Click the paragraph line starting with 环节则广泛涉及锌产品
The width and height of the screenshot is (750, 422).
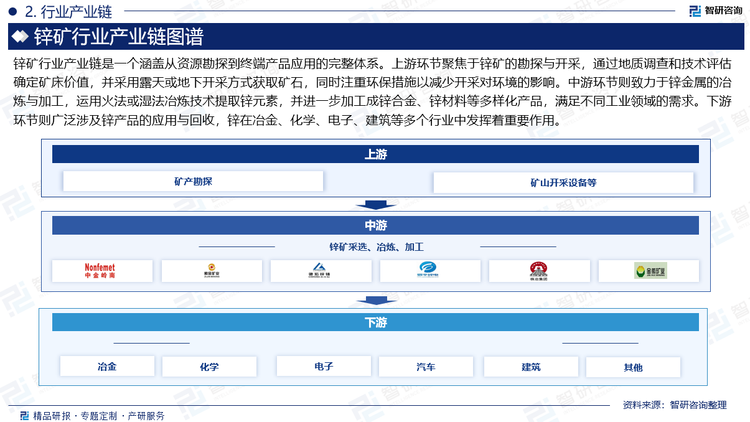pos(288,120)
